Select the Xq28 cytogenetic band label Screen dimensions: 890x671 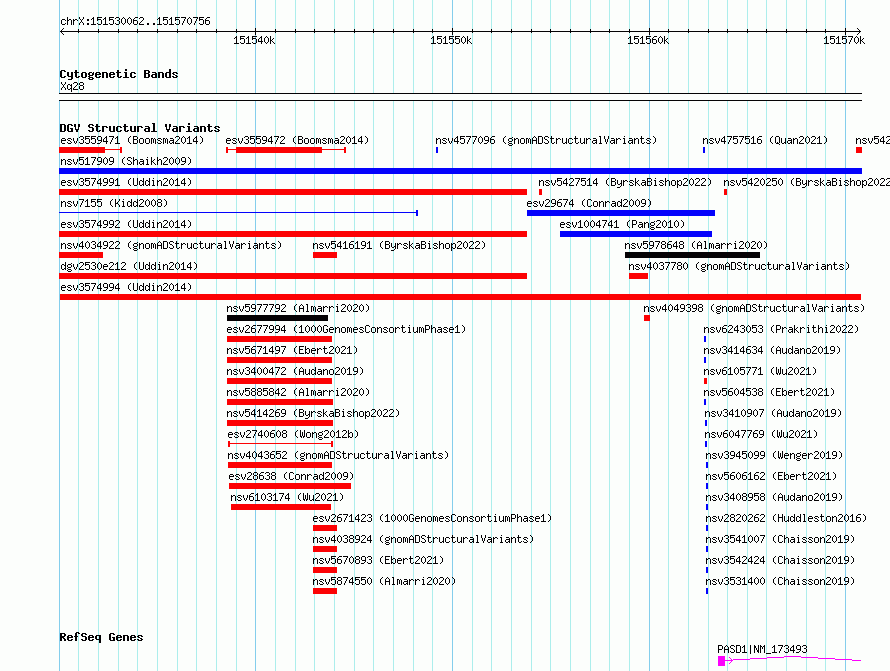[72, 86]
